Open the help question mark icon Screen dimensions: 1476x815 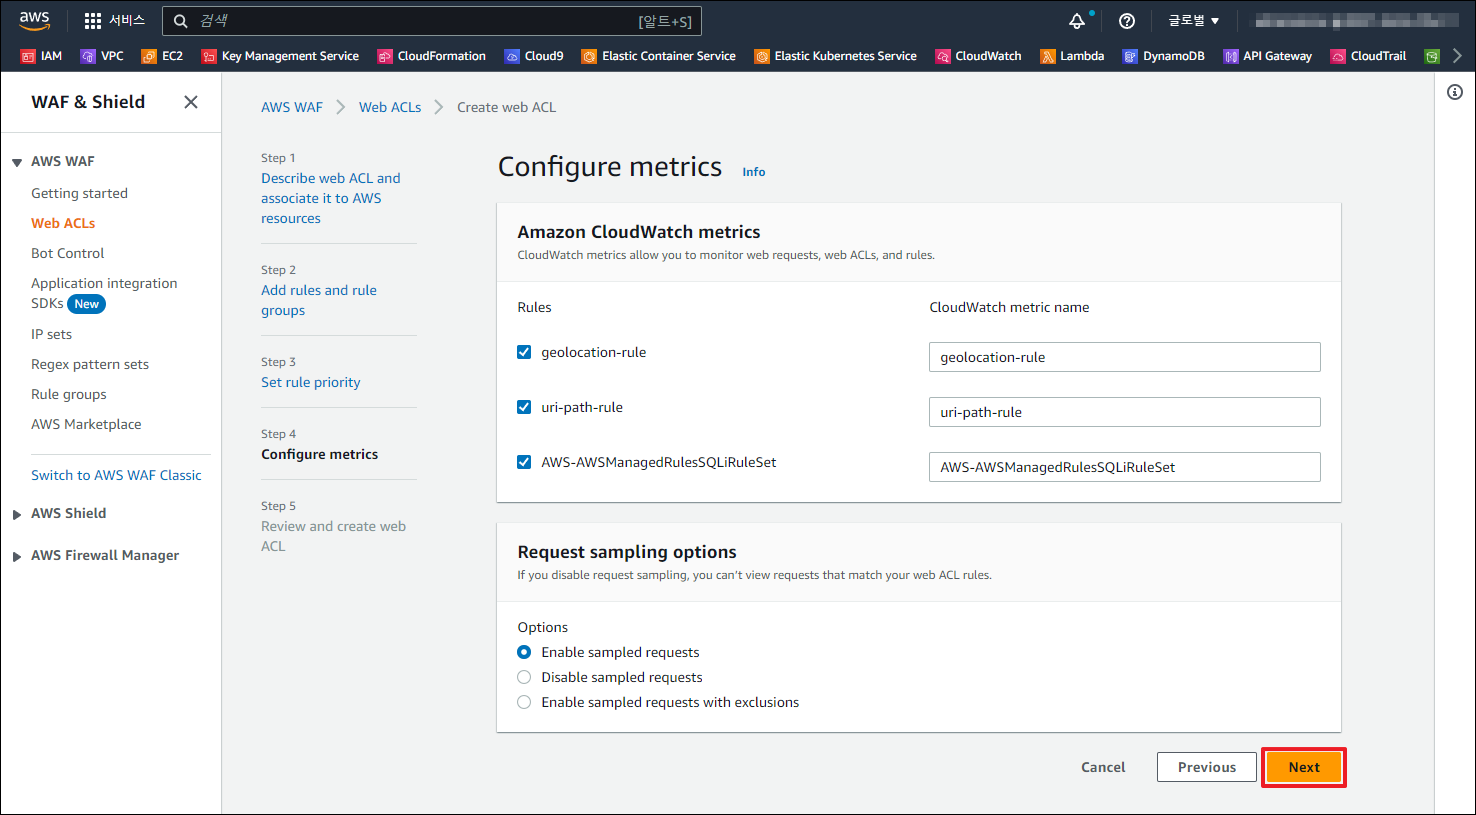pos(1127,21)
